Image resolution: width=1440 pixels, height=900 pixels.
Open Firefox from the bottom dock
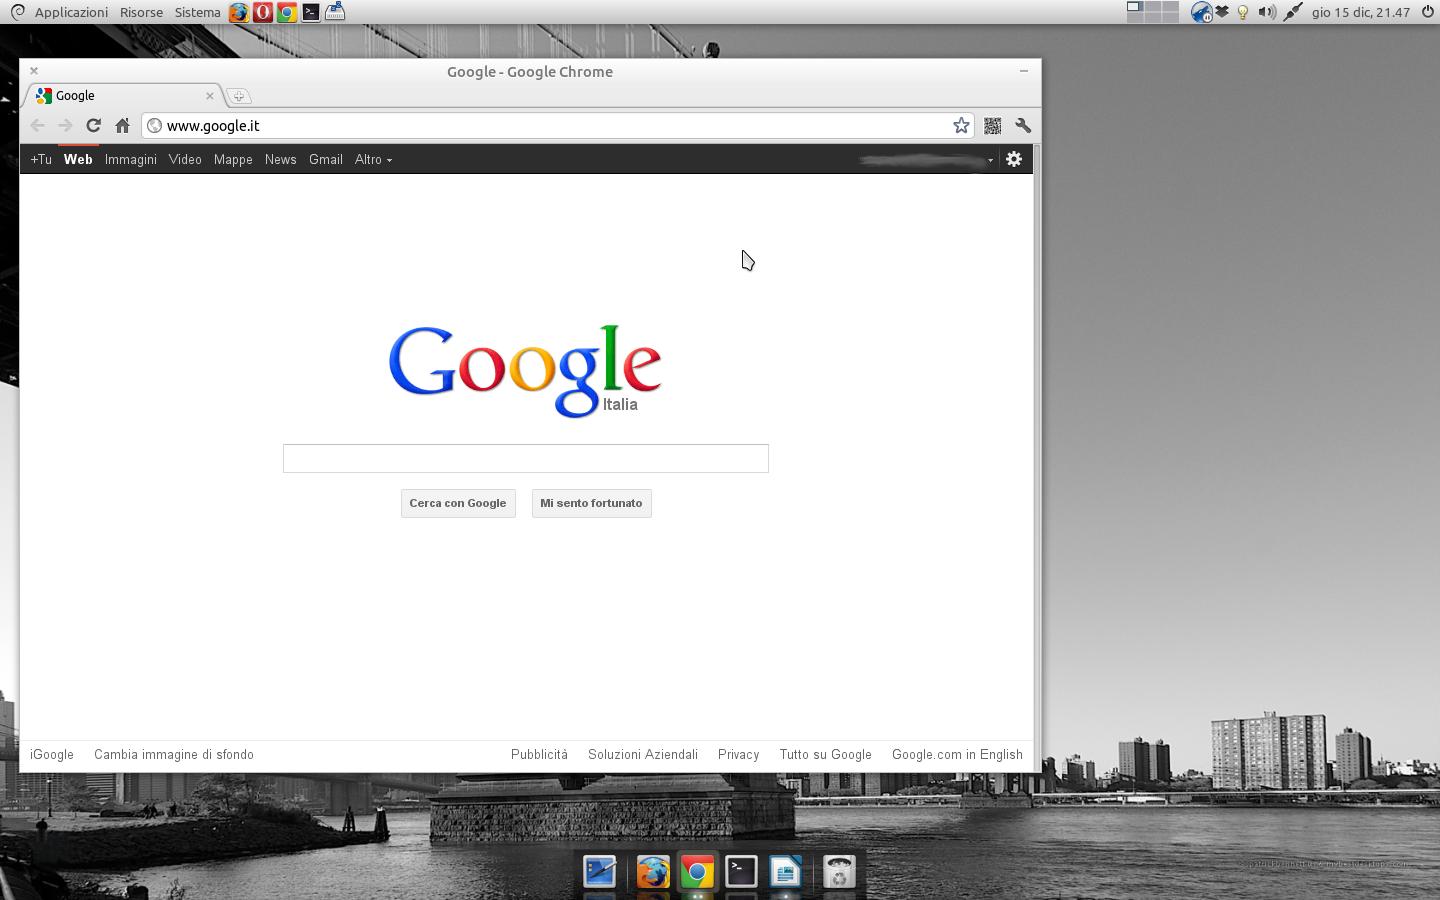pos(653,873)
